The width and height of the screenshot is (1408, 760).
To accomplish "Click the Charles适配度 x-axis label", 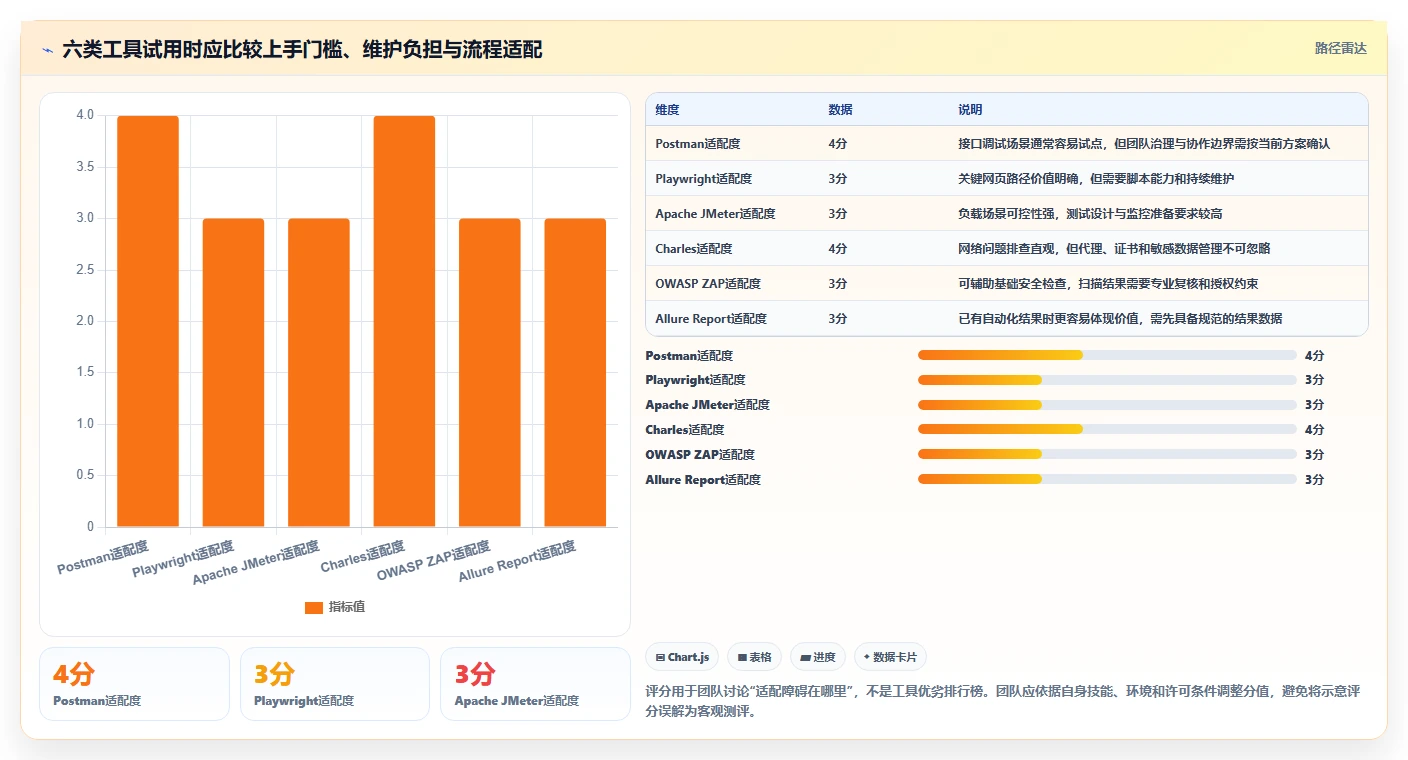I will pyautogui.click(x=363, y=556).
